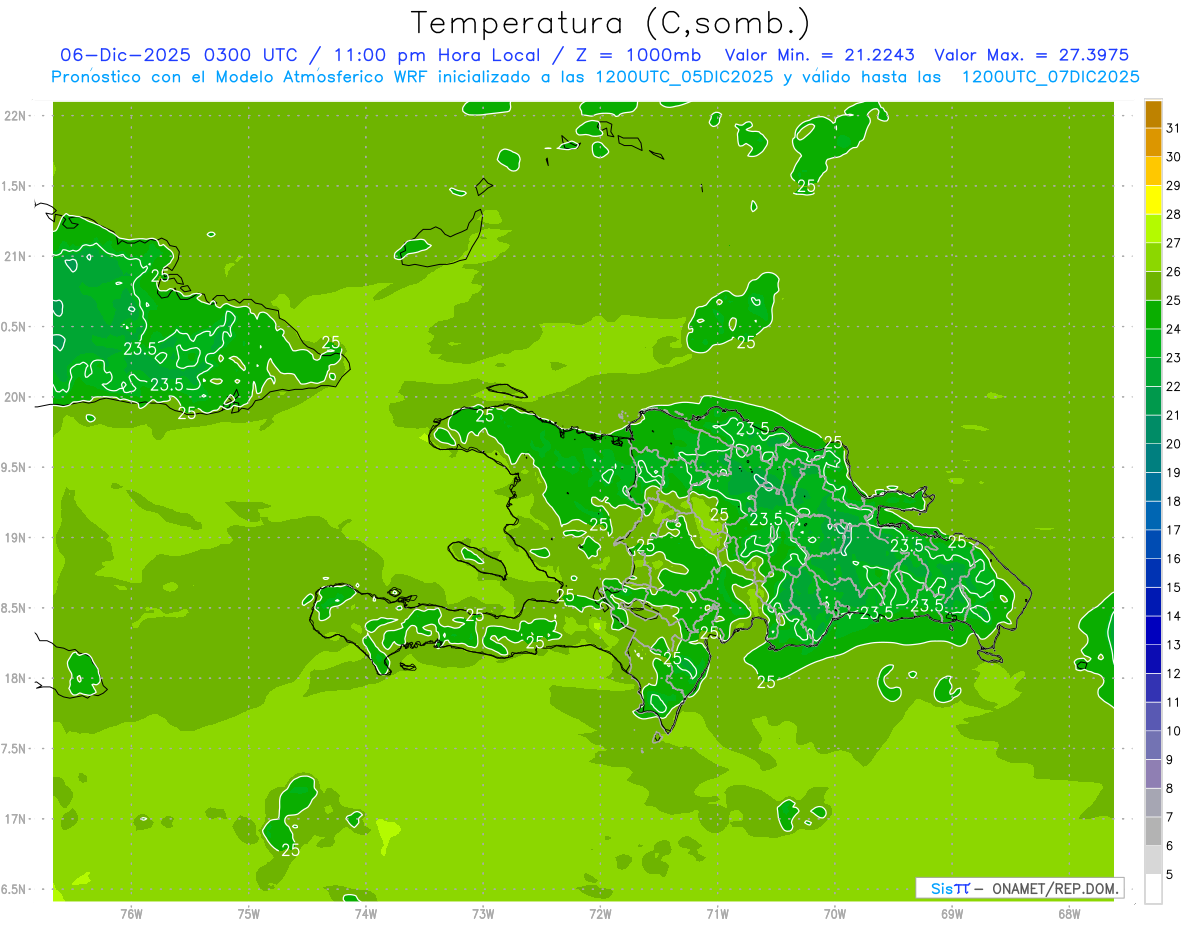1200x927 pixels.
Task: Click the 28 label on the color scale
Action: (x=1174, y=214)
